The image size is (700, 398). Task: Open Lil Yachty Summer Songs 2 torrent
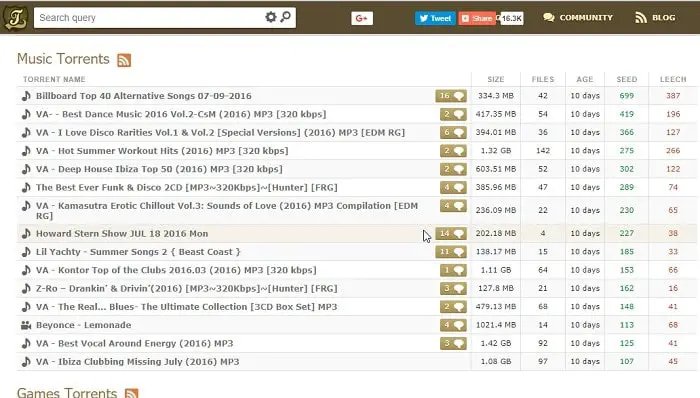point(138,252)
